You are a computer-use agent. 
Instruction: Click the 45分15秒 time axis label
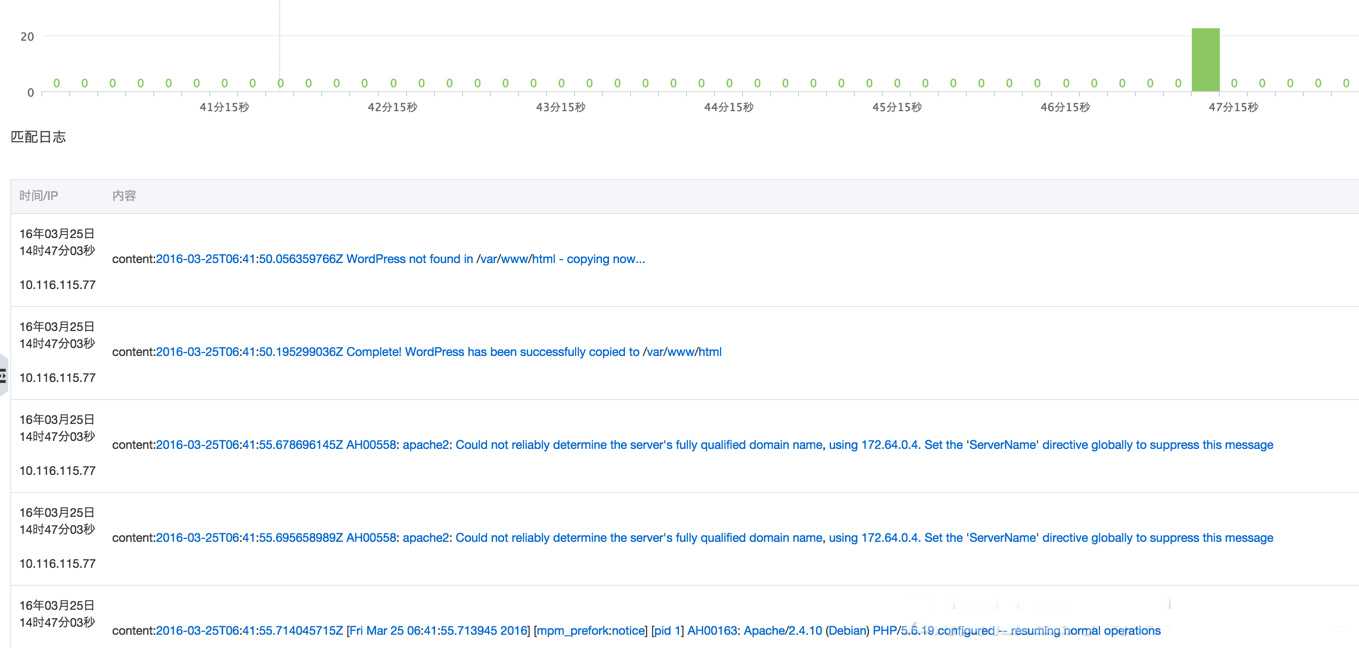point(896,107)
